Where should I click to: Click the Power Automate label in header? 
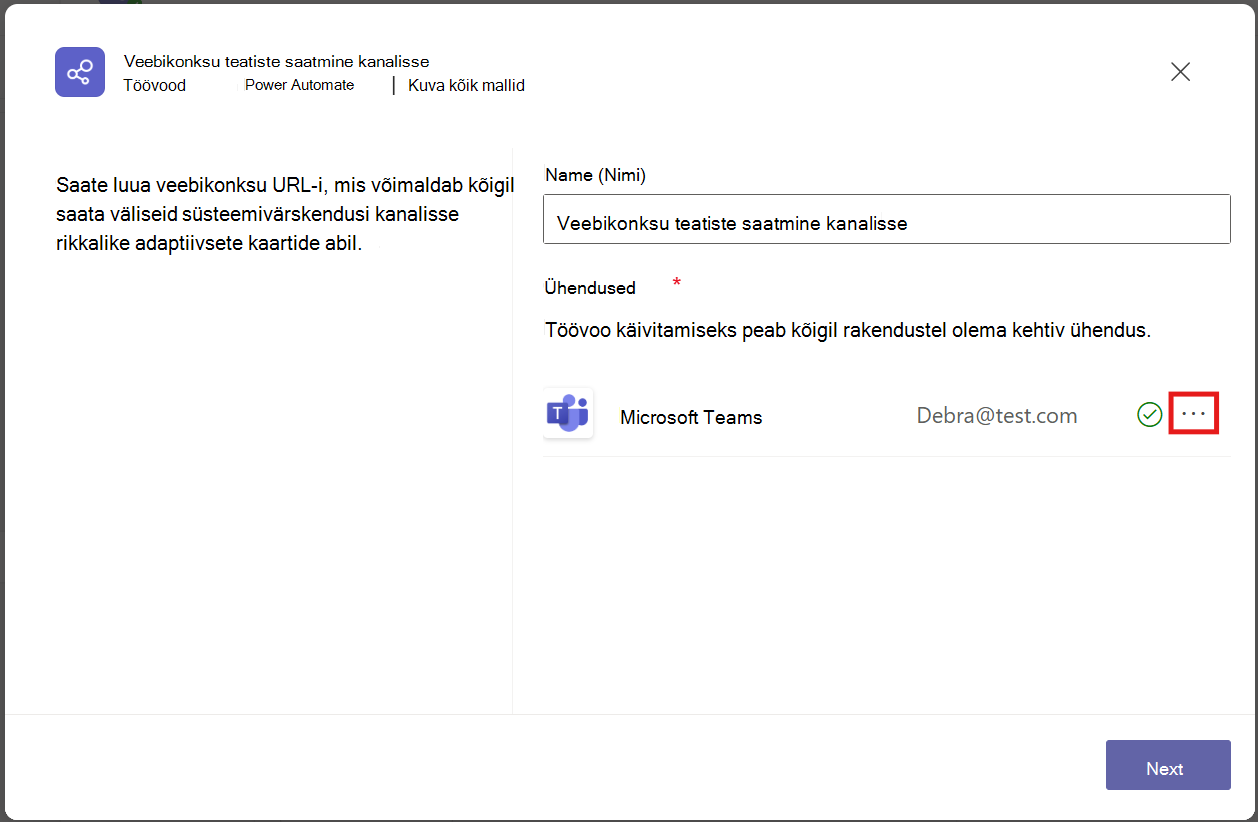[x=300, y=85]
